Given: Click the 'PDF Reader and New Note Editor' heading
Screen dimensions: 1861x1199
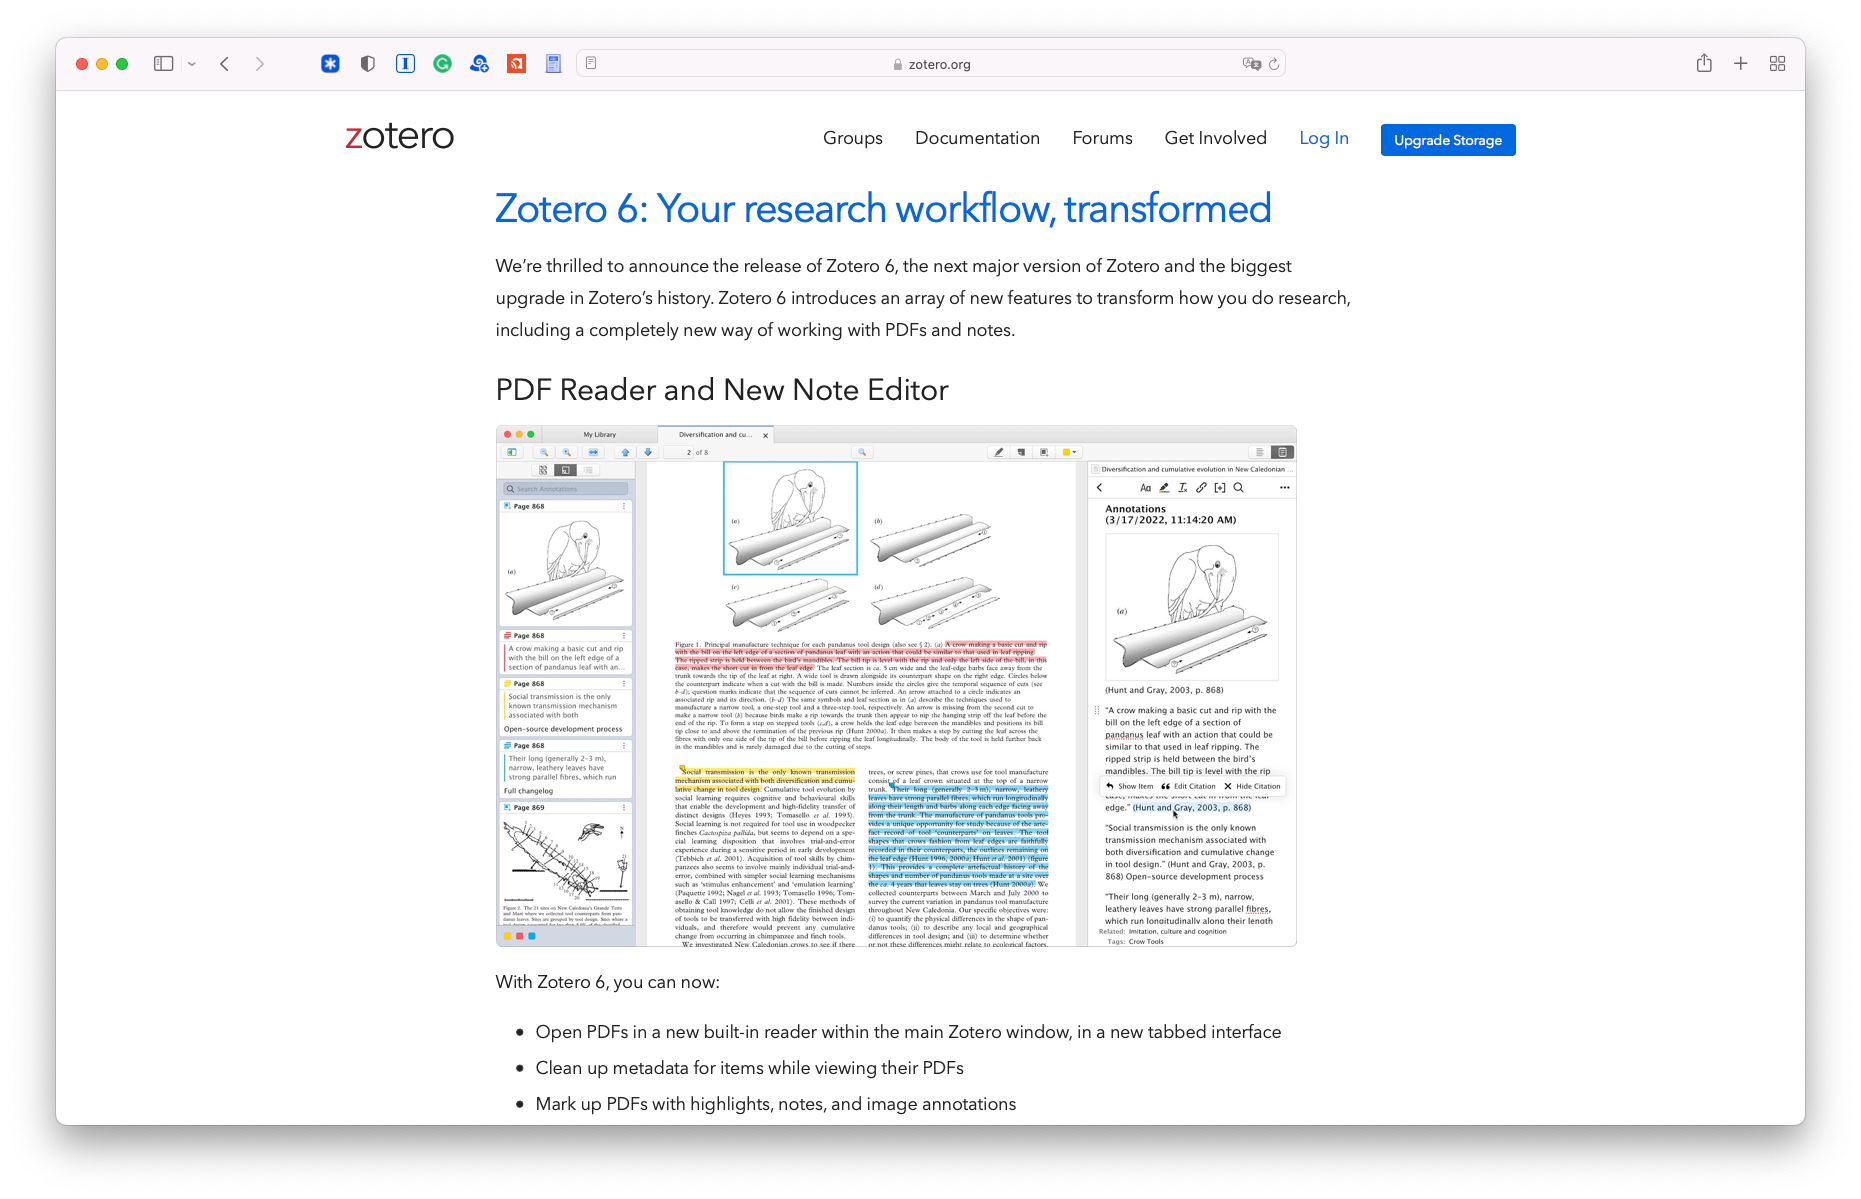Looking at the screenshot, I should click(x=722, y=390).
